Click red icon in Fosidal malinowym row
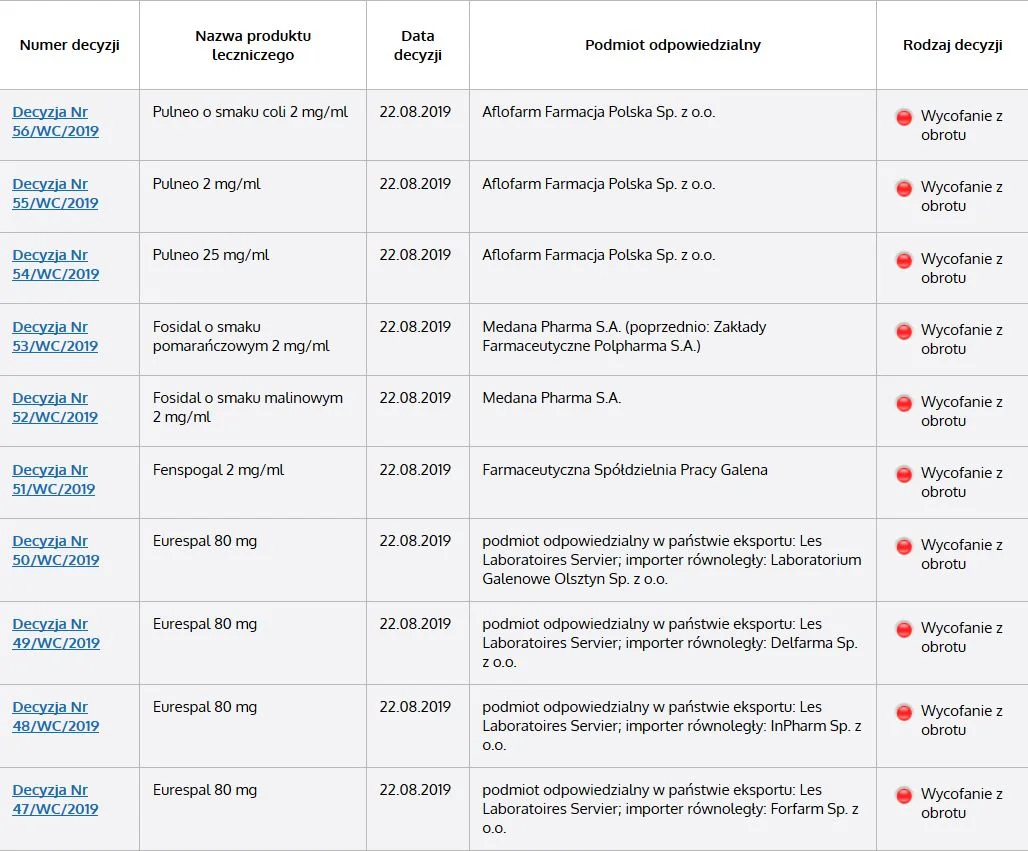This screenshot has height=851, width=1028. [904, 403]
